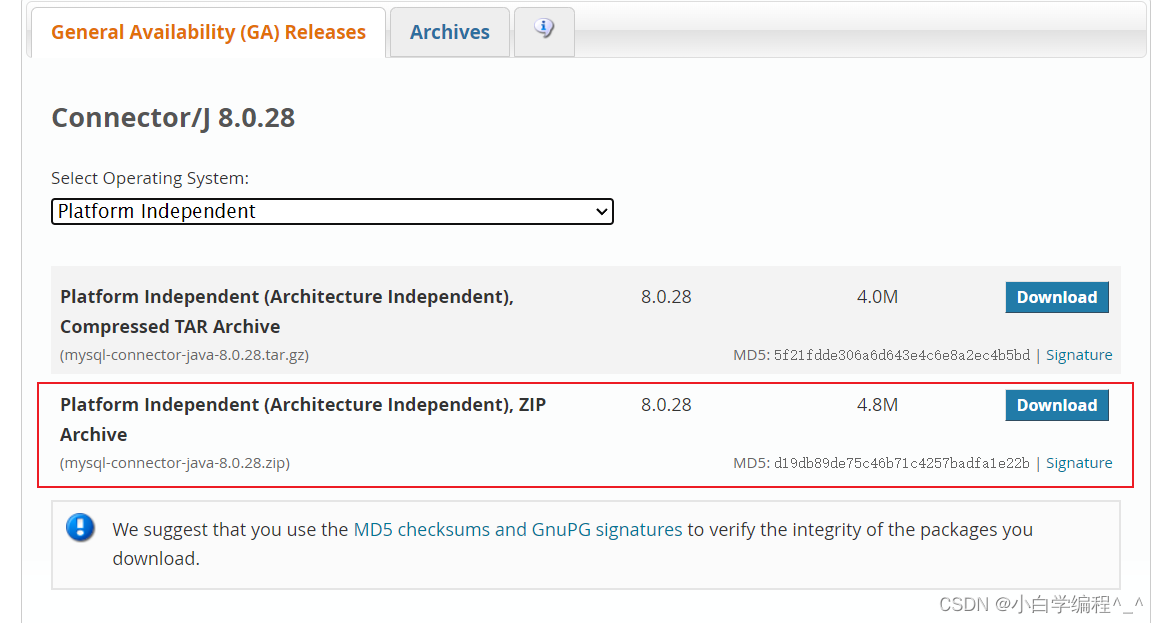This screenshot has height=623, width=1158.
Task: Download the Compressed TAR Archive
Action: [1057, 297]
